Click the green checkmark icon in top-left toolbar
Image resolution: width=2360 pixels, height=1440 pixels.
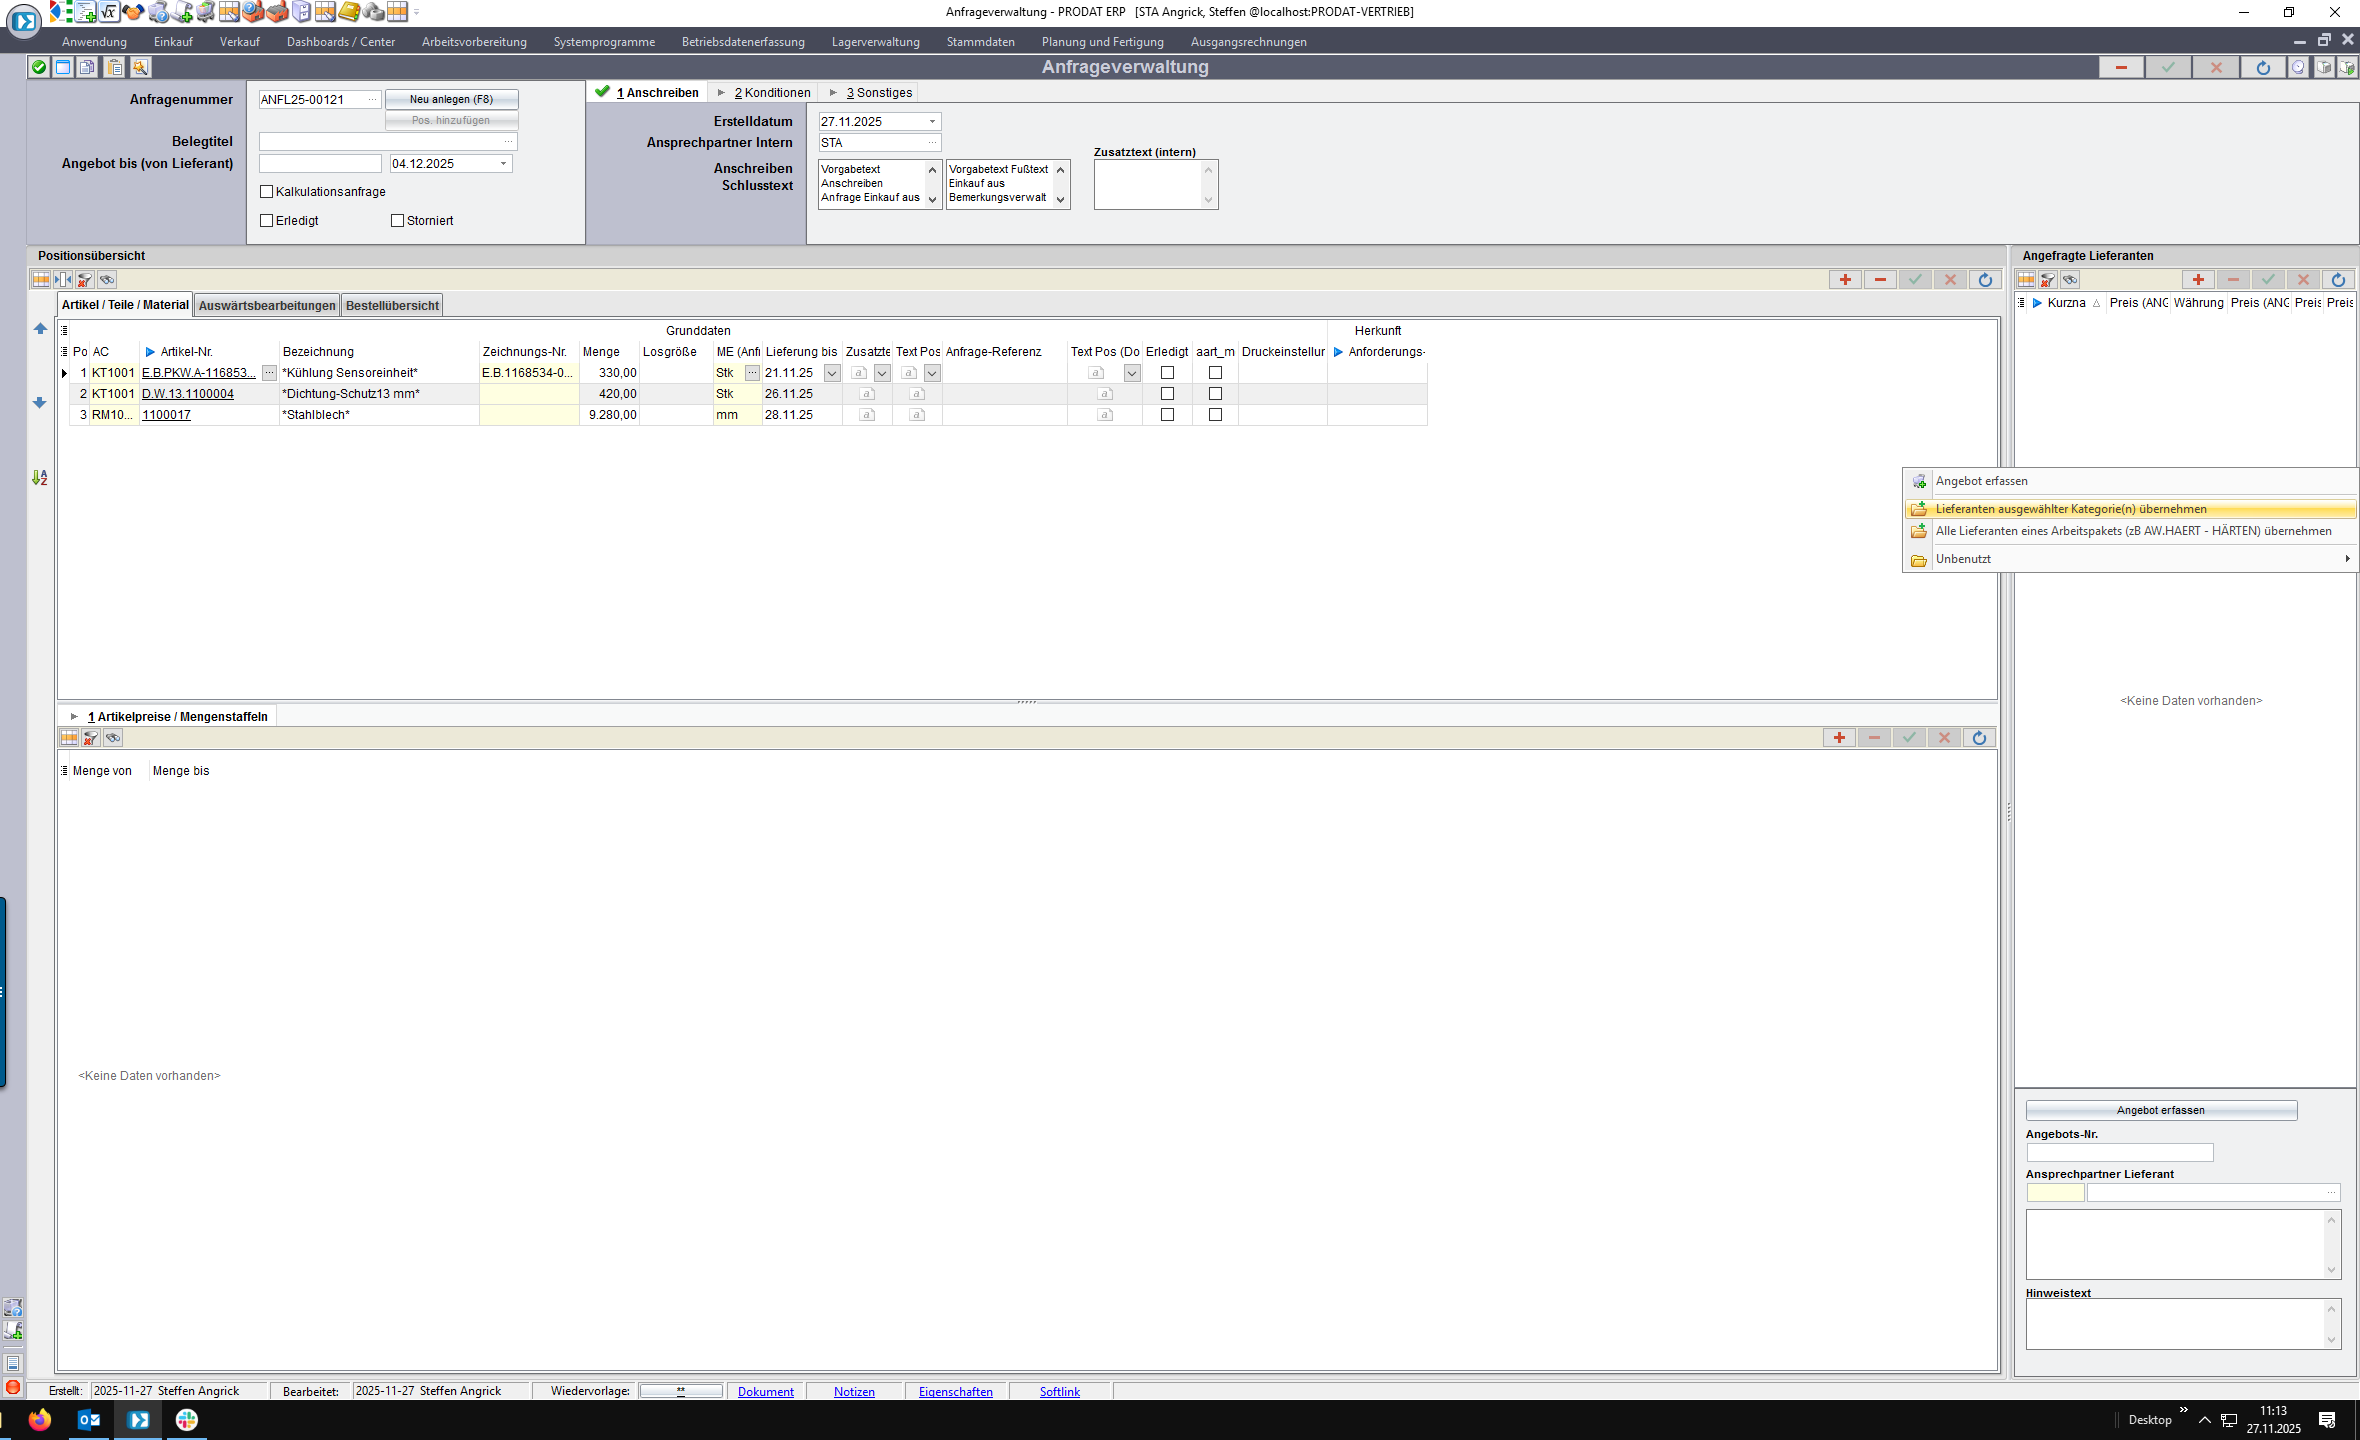[x=39, y=67]
